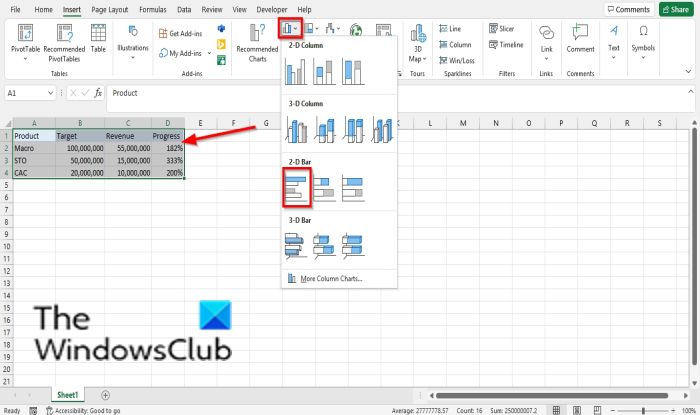Insert a Line sparkline
Screen dimensions: 700x415
click(x=450, y=29)
